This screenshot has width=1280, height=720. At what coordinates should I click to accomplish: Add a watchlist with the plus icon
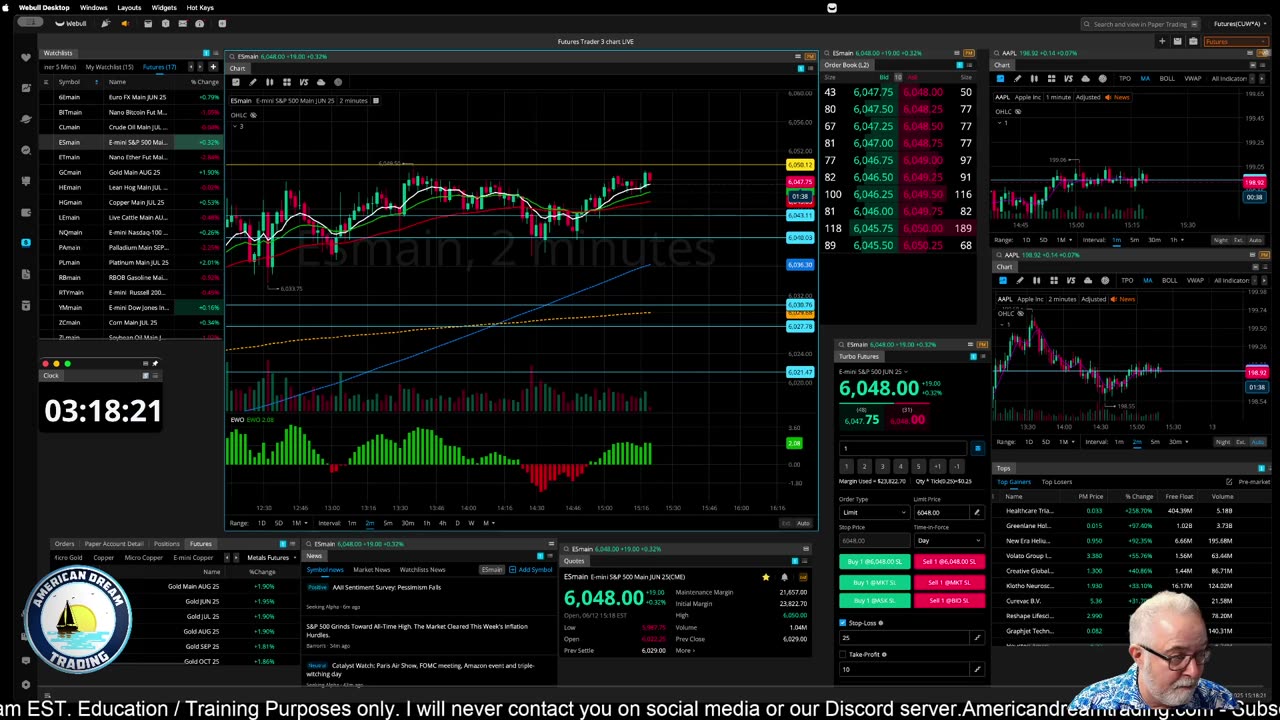click(x=212, y=67)
